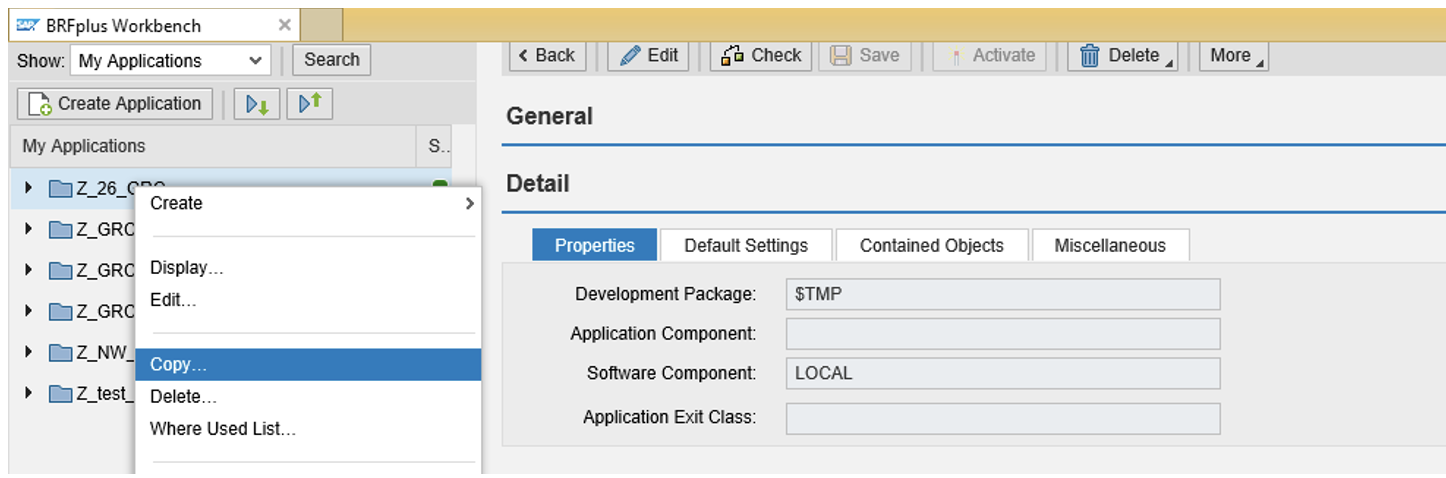Expand the Z_test_ application node
Screen dimensions: 1446x478
(28, 393)
